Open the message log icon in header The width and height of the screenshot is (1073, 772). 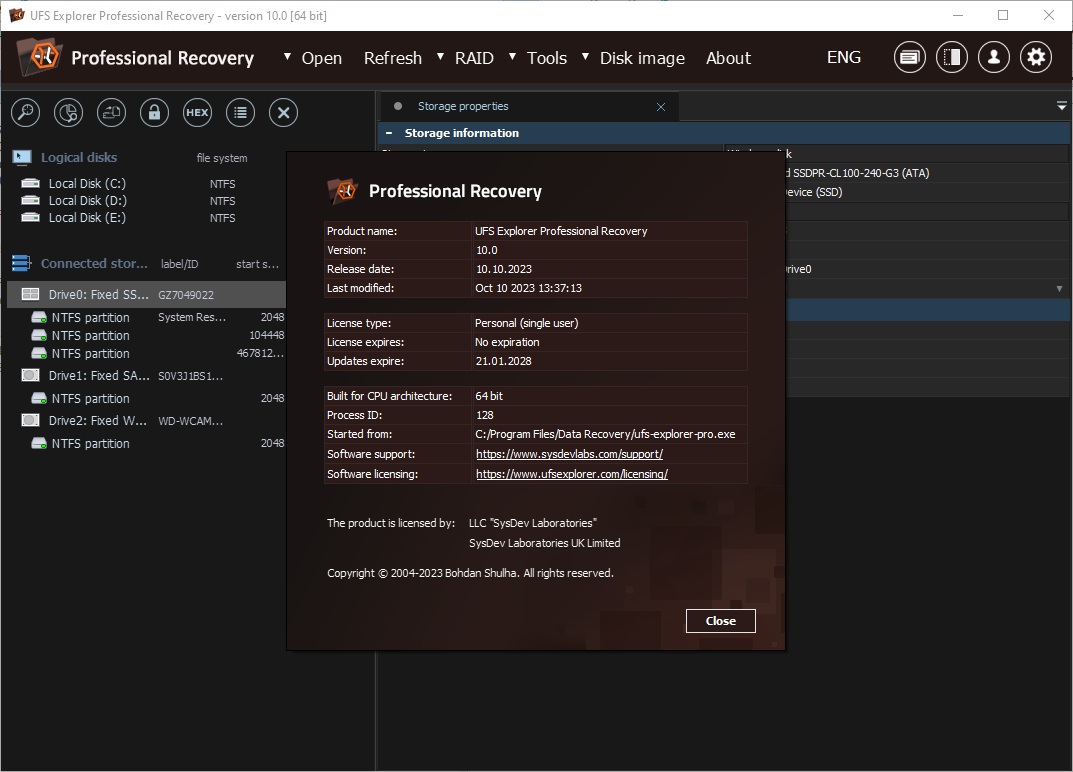[x=909, y=57]
